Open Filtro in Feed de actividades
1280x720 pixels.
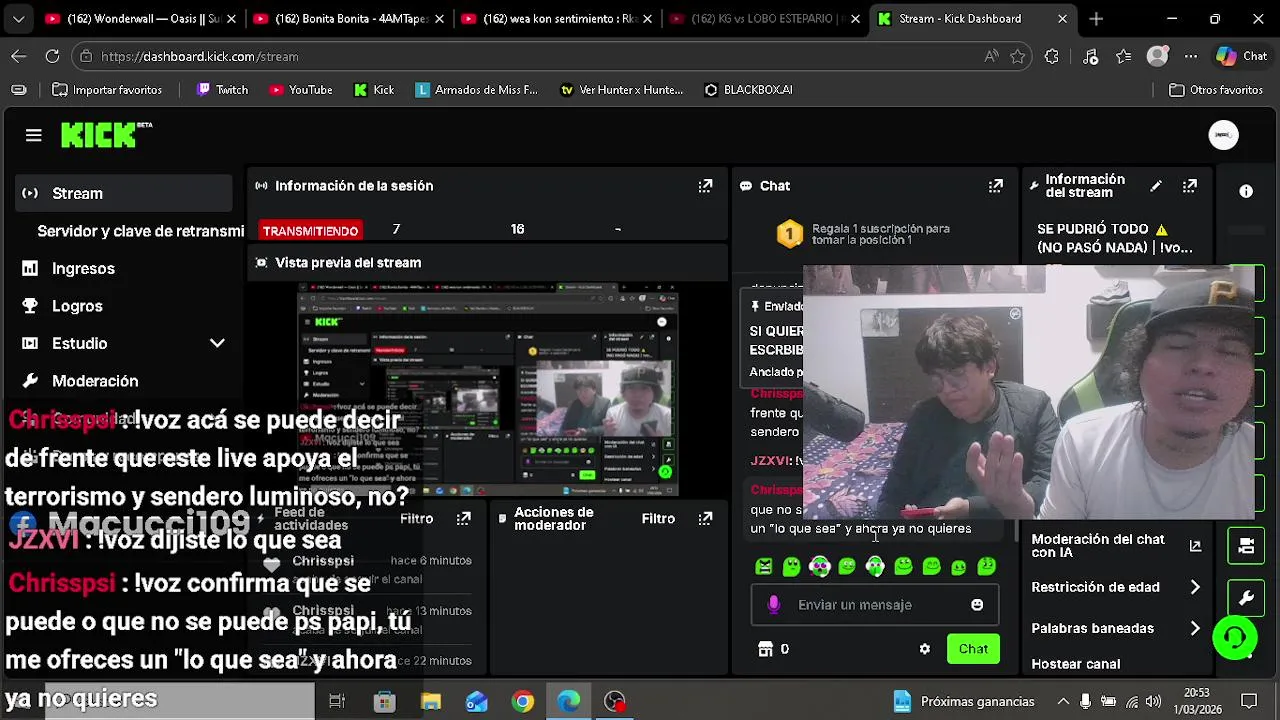click(x=416, y=519)
